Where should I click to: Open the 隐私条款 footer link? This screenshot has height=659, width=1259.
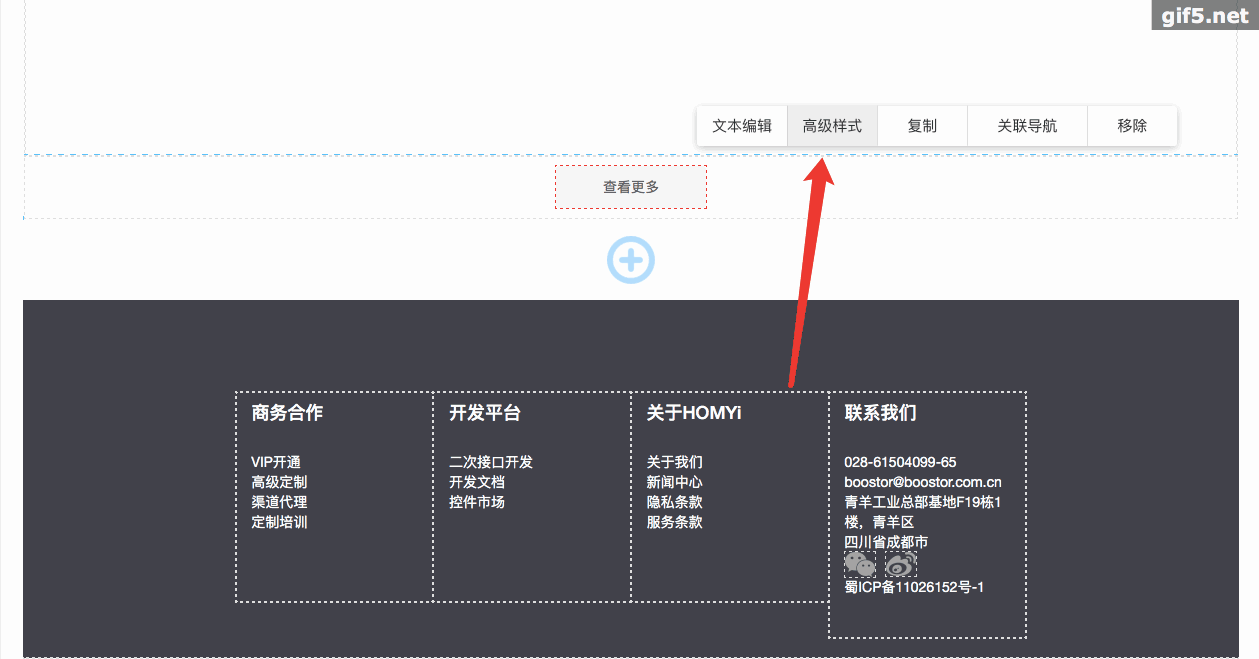[675, 502]
